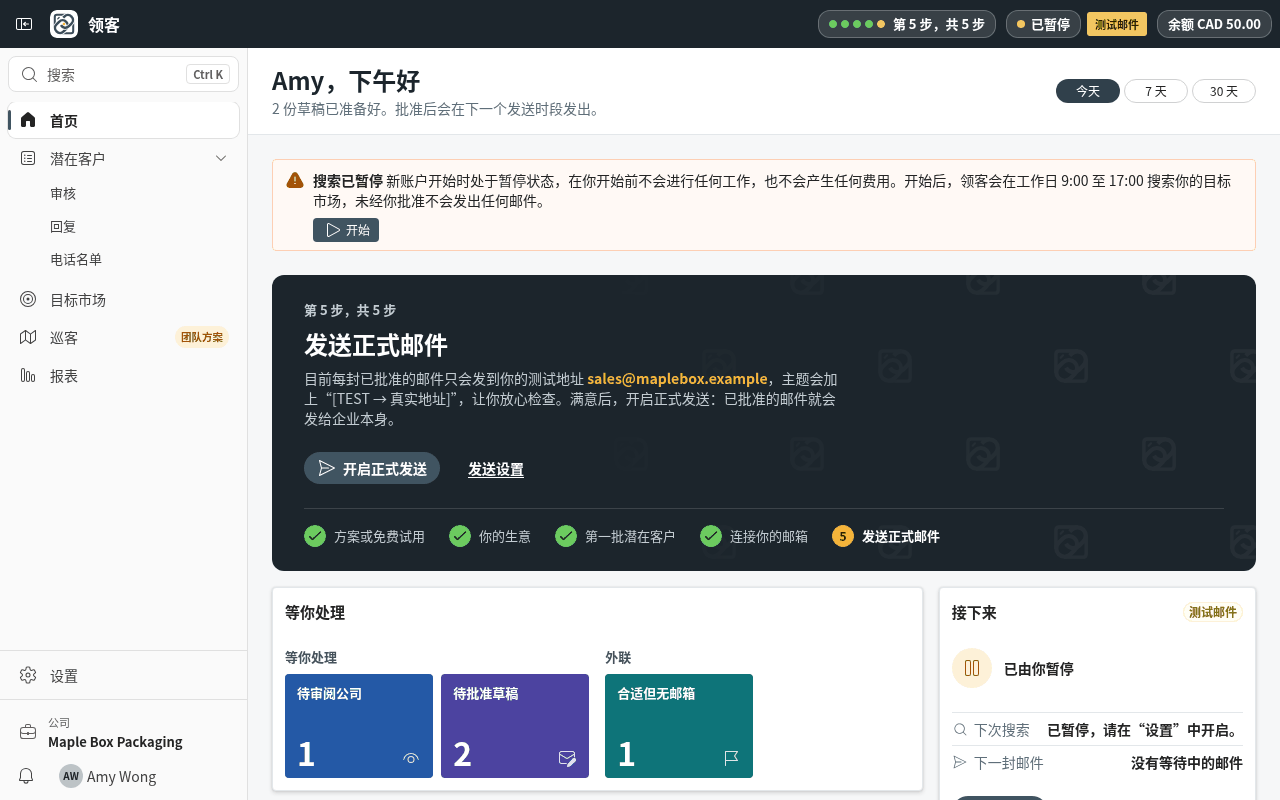Open 报表 page

124,375
